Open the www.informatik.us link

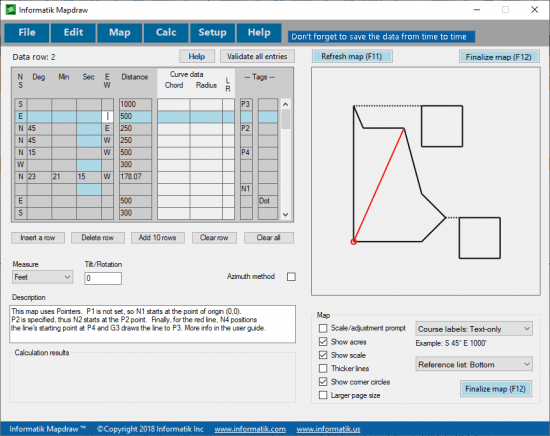(x=328, y=429)
